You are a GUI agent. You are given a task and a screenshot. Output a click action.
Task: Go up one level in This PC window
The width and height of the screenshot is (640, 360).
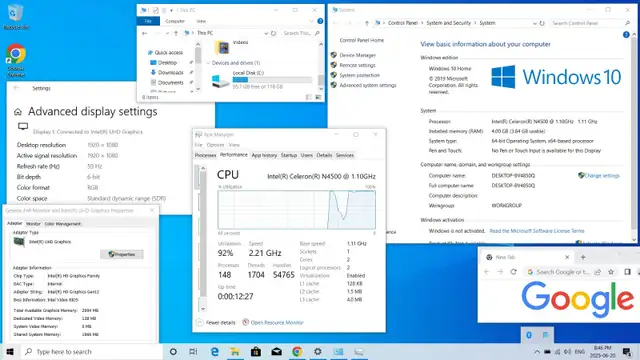click(176, 33)
